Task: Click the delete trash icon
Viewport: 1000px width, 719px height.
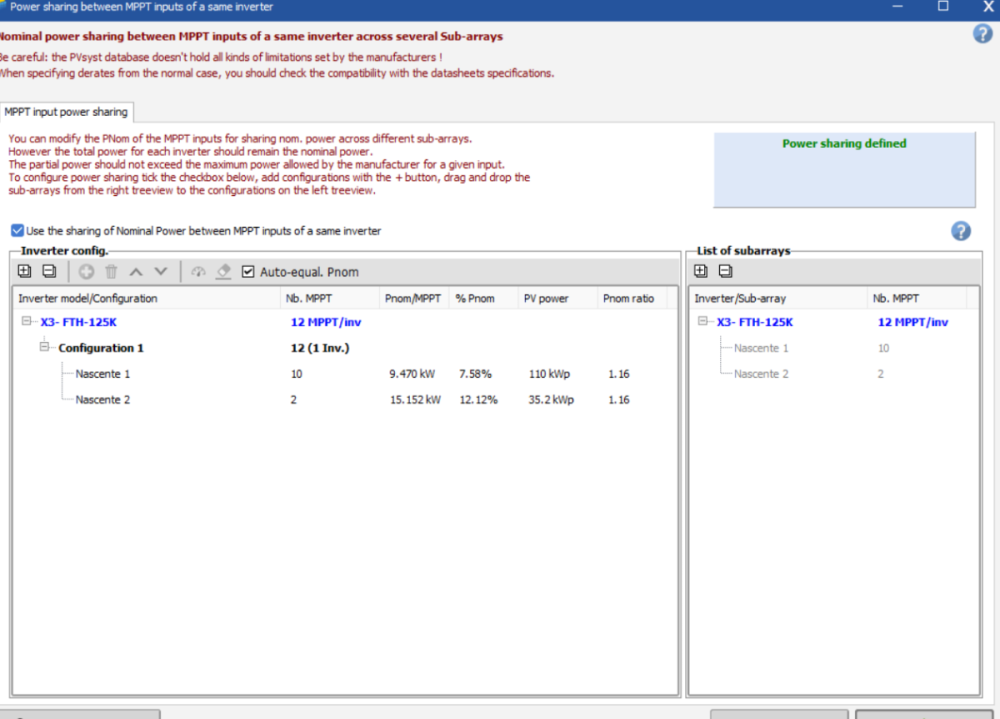Action: pyautogui.click(x=111, y=271)
